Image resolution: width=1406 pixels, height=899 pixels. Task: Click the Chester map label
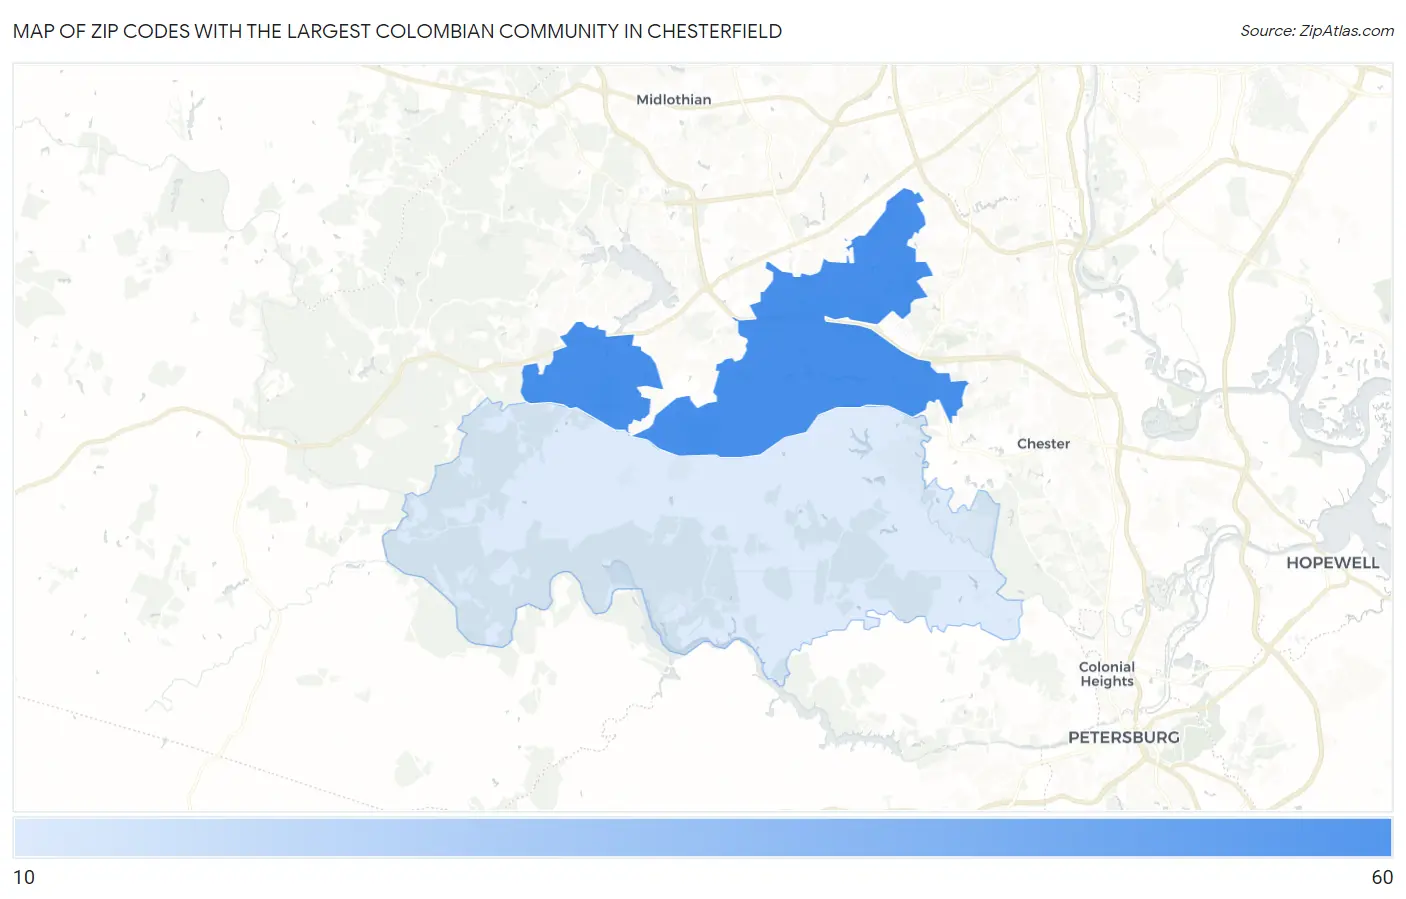click(1043, 444)
